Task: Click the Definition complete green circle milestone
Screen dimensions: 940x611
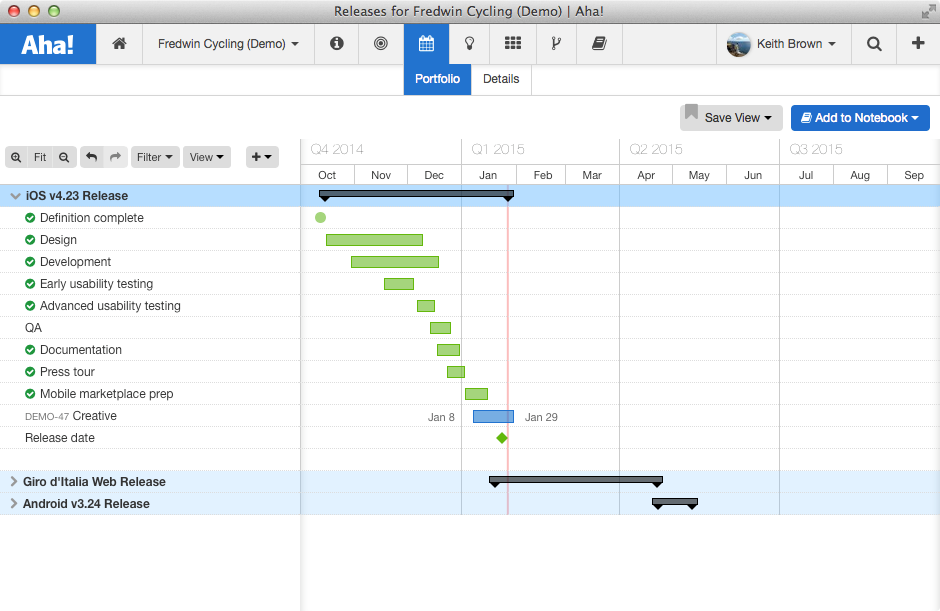Action: (321, 218)
